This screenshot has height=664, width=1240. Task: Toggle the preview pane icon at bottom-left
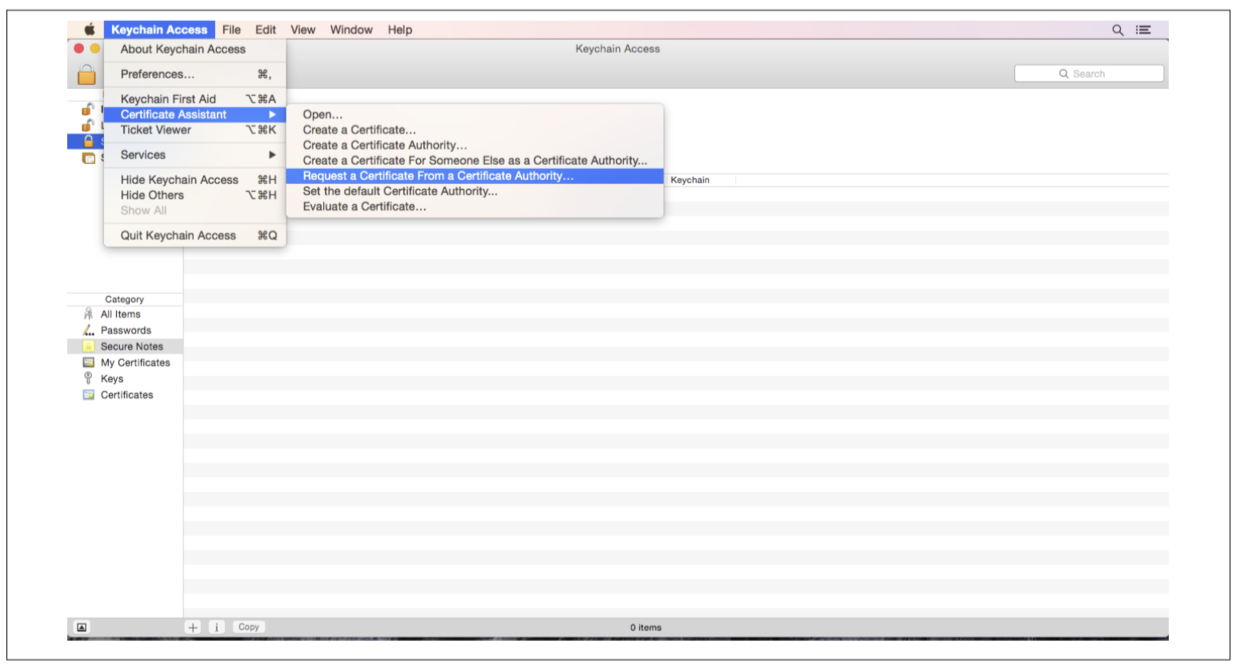coord(81,627)
